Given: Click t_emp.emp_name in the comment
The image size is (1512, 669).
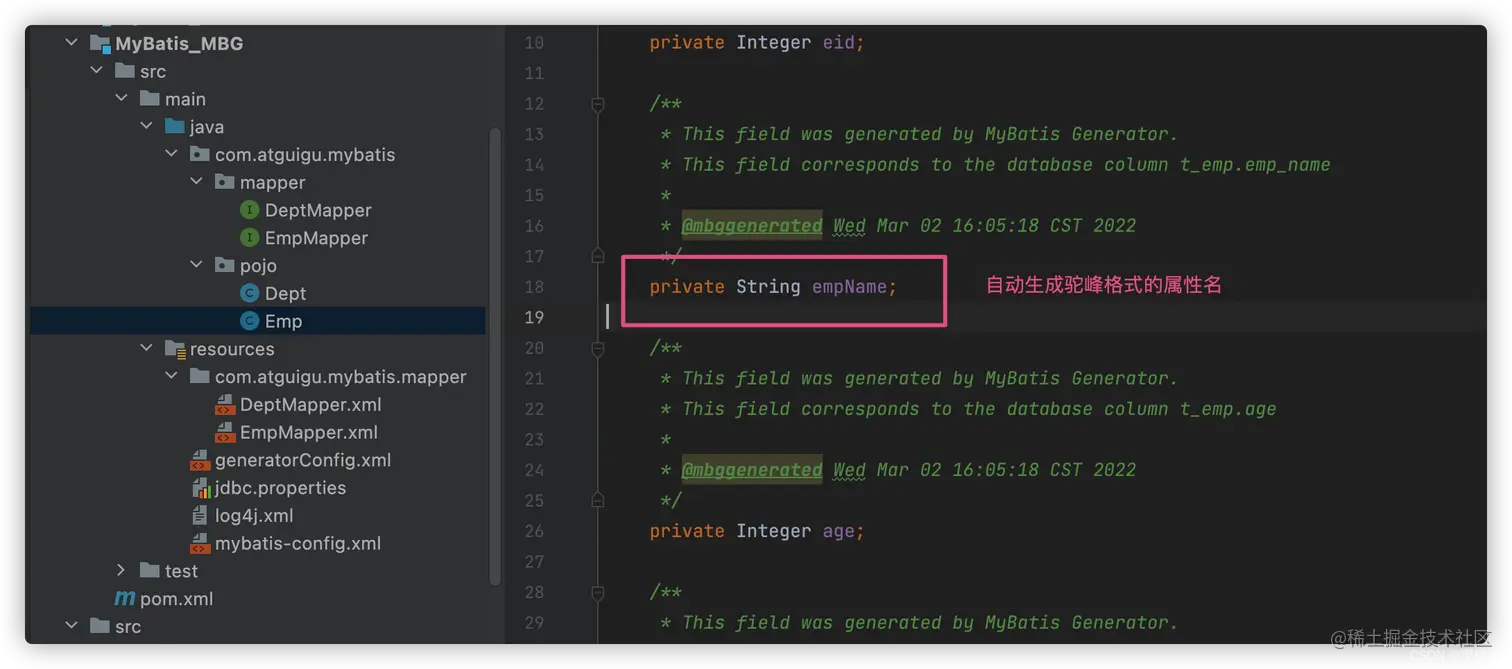Looking at the screenshot, I should (x=1255, y=165).
